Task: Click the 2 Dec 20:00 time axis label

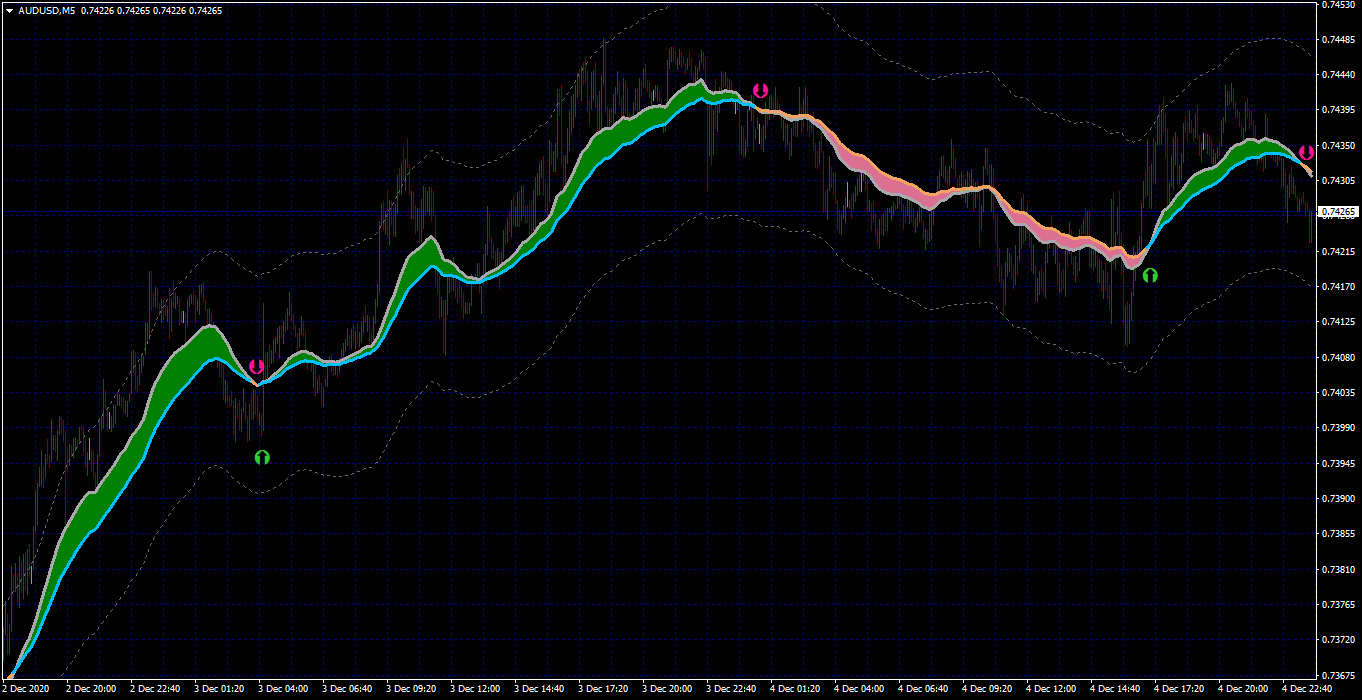Action: [92, 689]
